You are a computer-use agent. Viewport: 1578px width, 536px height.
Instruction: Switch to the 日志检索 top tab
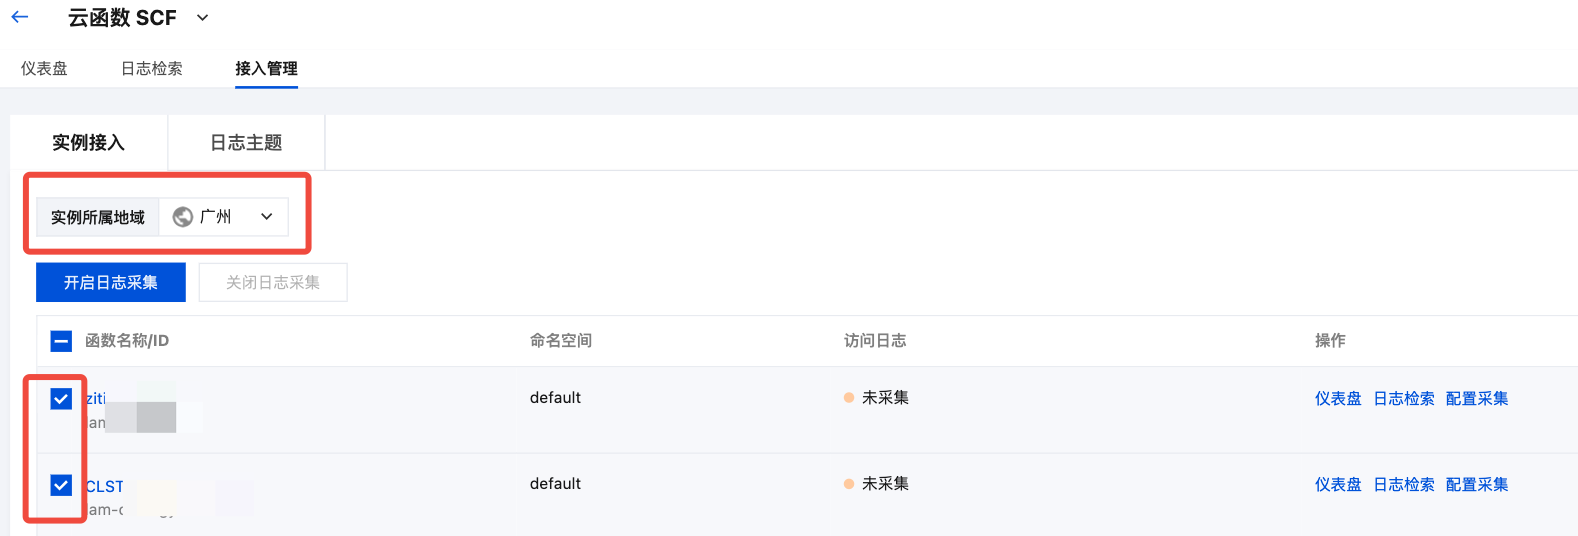(x=152, y=68)
